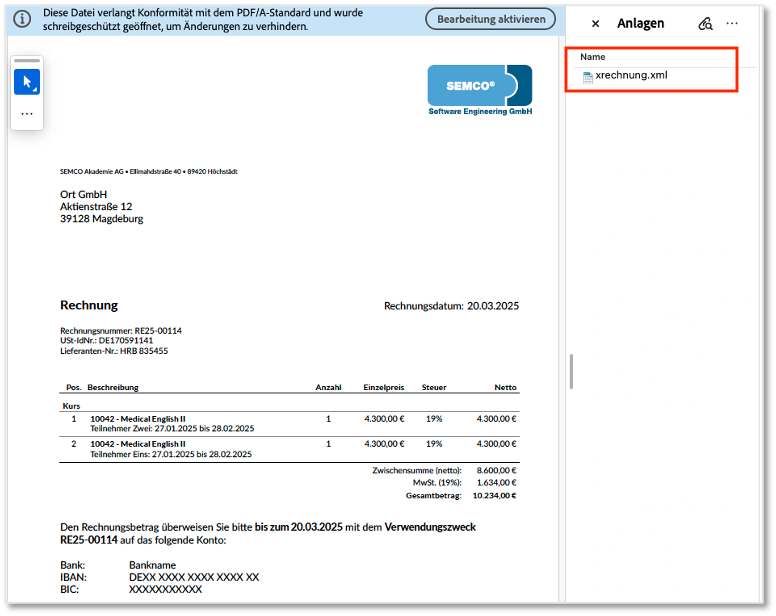Click the Netto column header
The image size is (776, 616).
click(505, 387)
